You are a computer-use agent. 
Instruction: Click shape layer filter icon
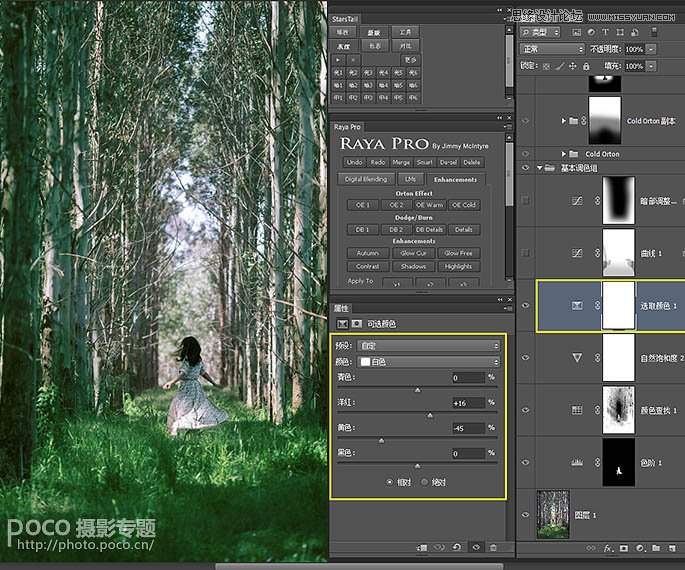click(x=620, y=32)
